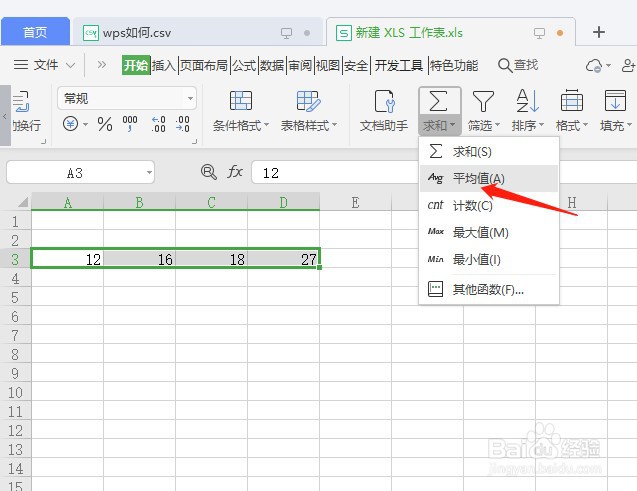Switch to the 视图 ribbon tab

point(327,65)
